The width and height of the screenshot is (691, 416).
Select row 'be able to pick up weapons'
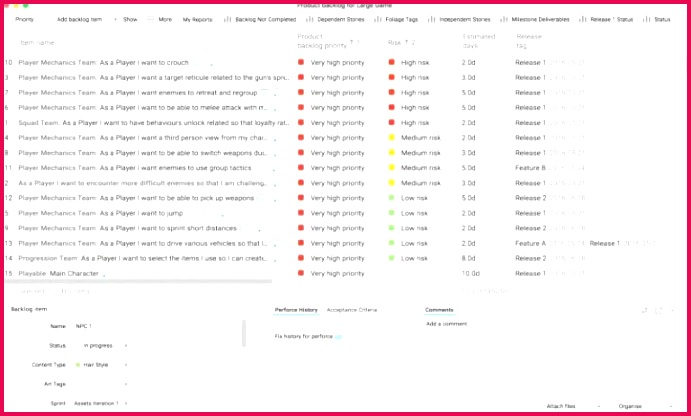click(136, 198)
